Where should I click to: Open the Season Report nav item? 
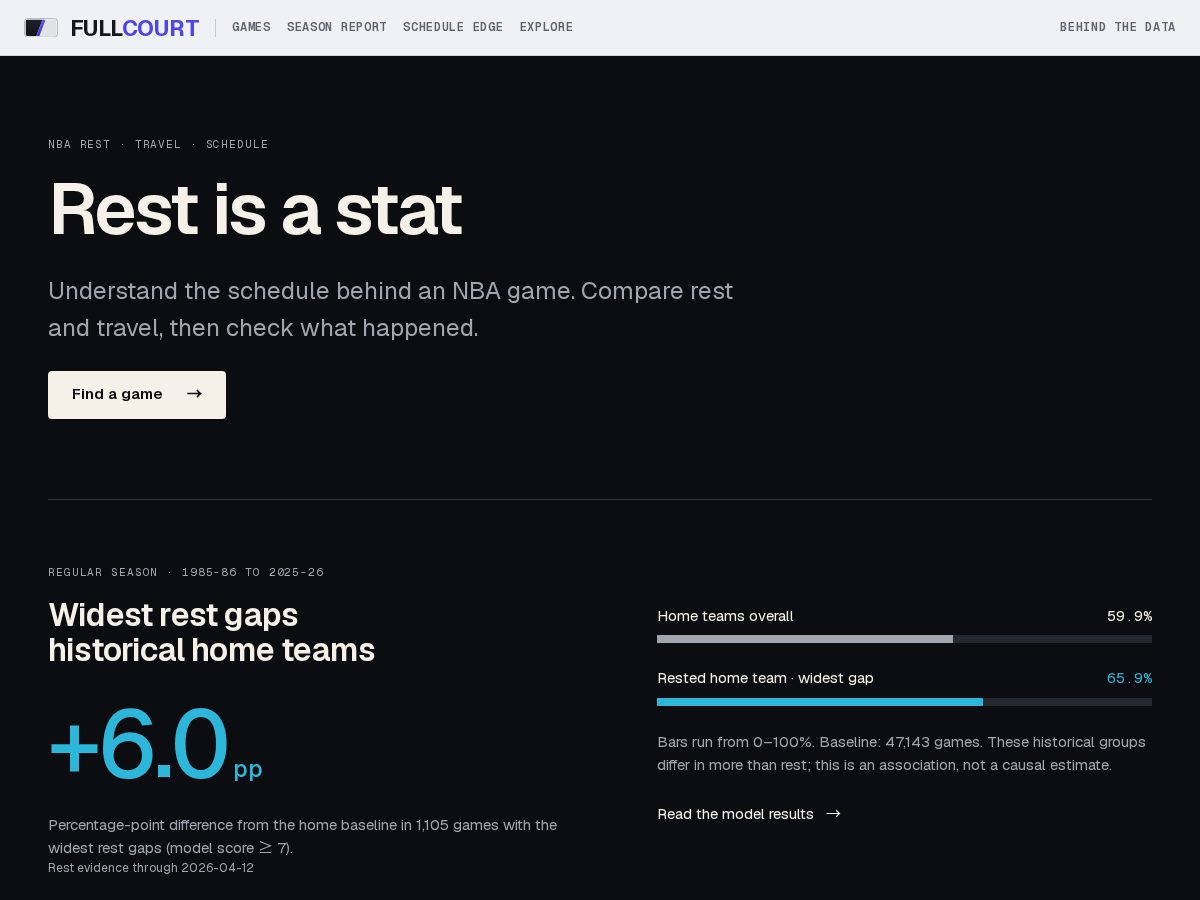point(337,27)
